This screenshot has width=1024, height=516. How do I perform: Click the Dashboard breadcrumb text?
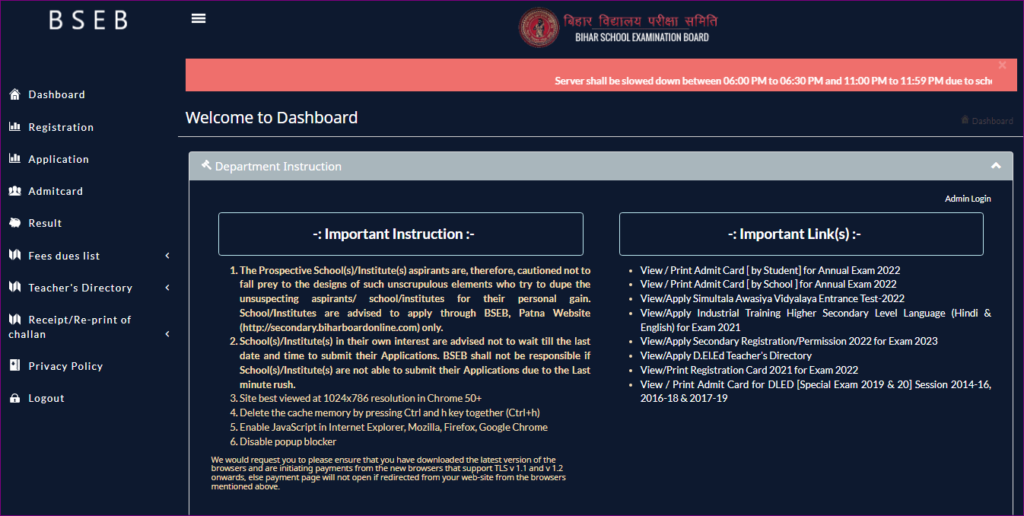(x=992, y=121)
